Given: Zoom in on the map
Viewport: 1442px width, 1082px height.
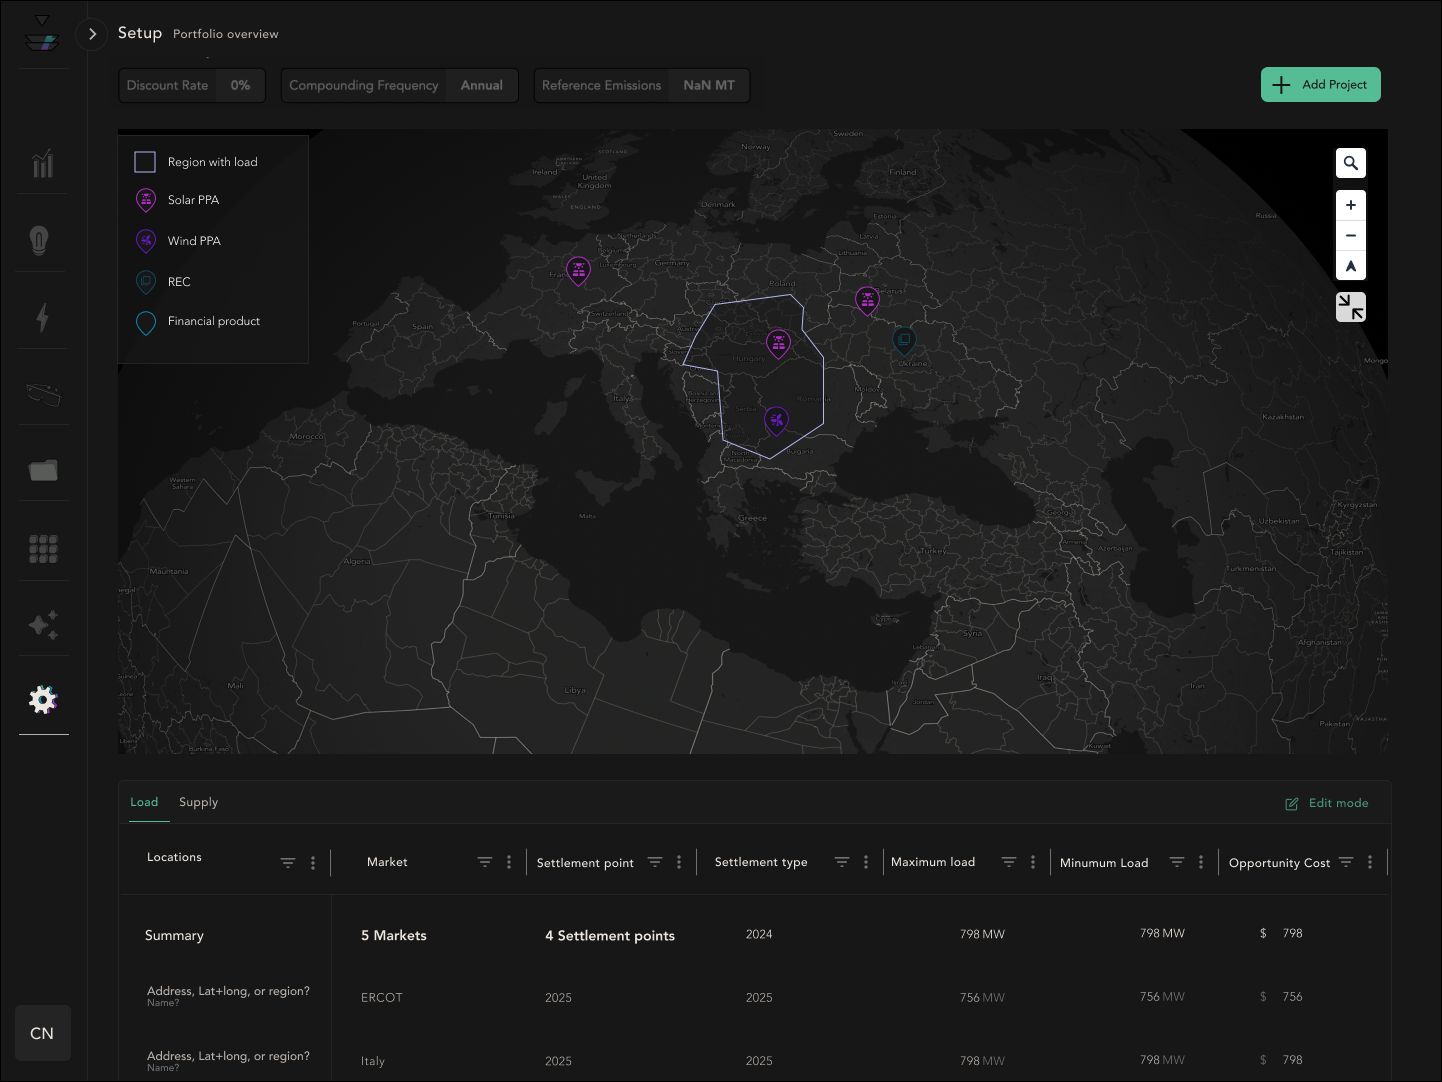Looking at the screenshot, I should [1351, 205].
